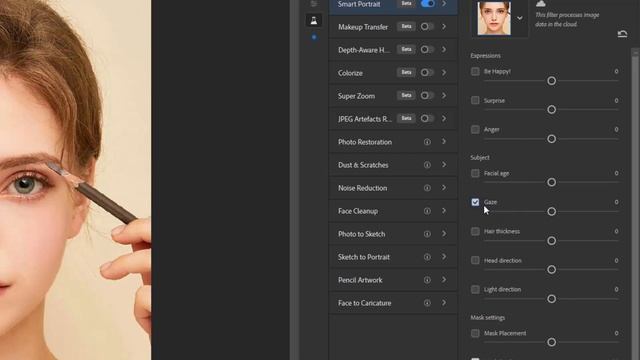Switch on the Colorize filter toggle
This screenshot has width=640, height=360.
pos(427,73)
